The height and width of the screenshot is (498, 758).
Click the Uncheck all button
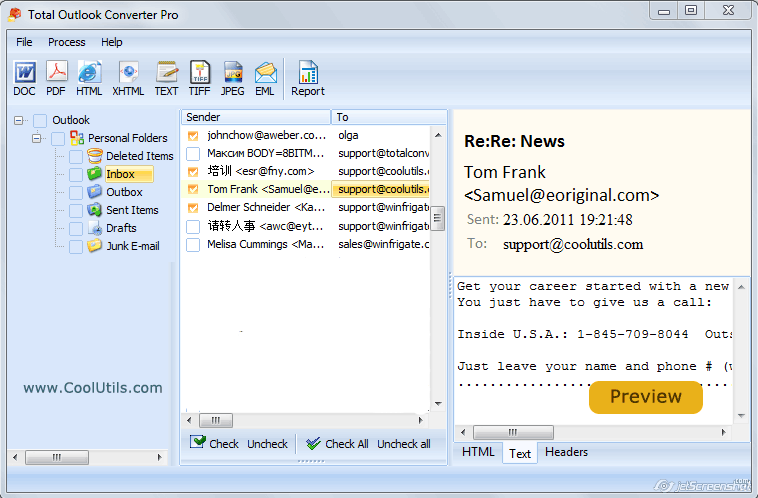[404, 444]
